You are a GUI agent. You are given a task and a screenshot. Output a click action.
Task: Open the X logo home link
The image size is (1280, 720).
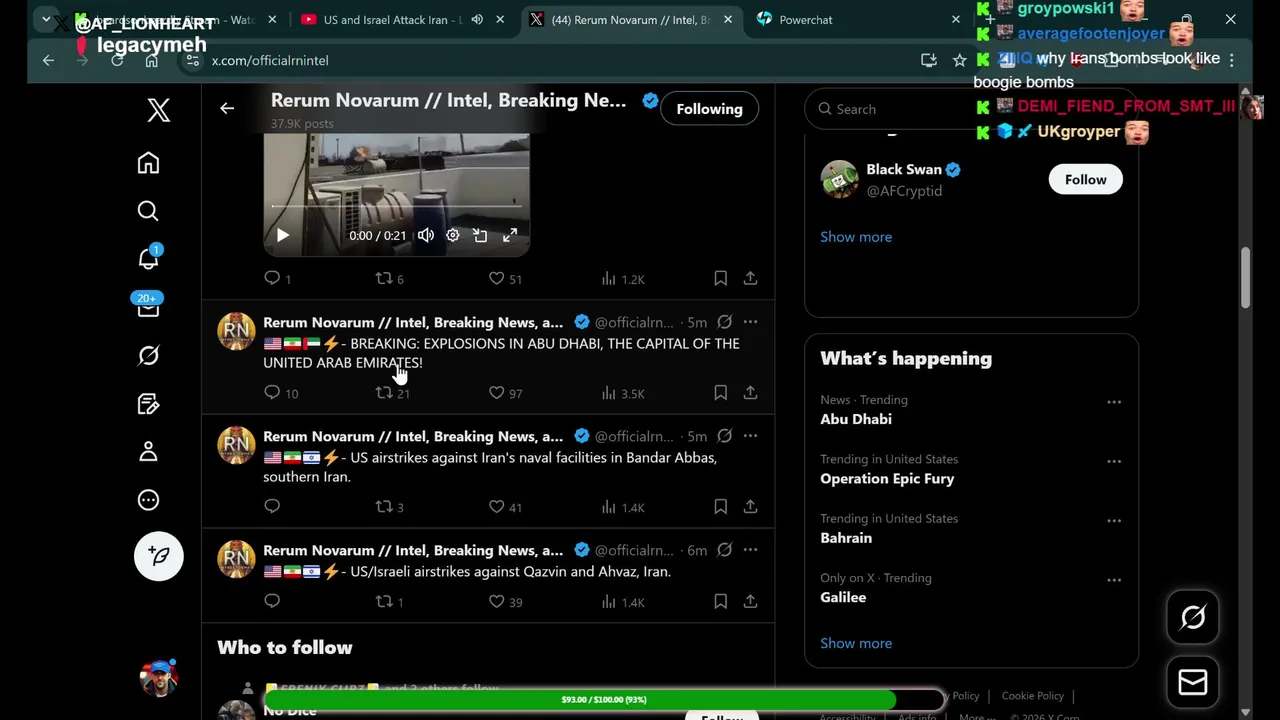tap(159, 110)
